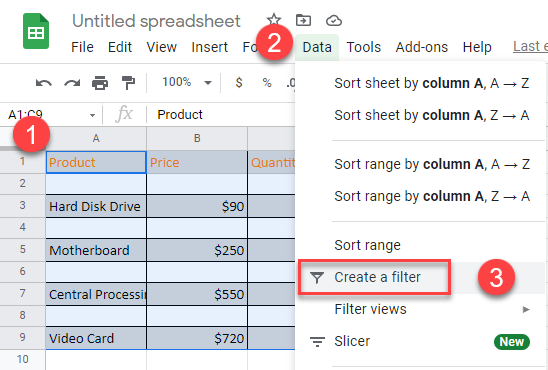Image resolution: width=548 pixels, height=370 pixels.
Task: Open the Data menu
Action: tap(317, 47)
